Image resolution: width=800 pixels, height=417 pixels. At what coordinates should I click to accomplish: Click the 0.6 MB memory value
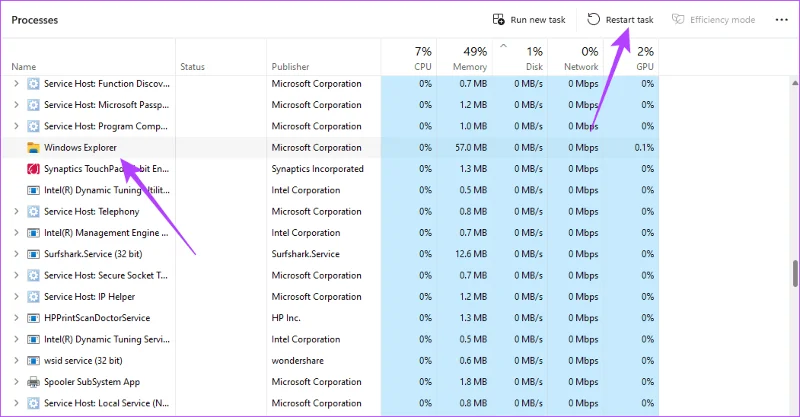473,360
